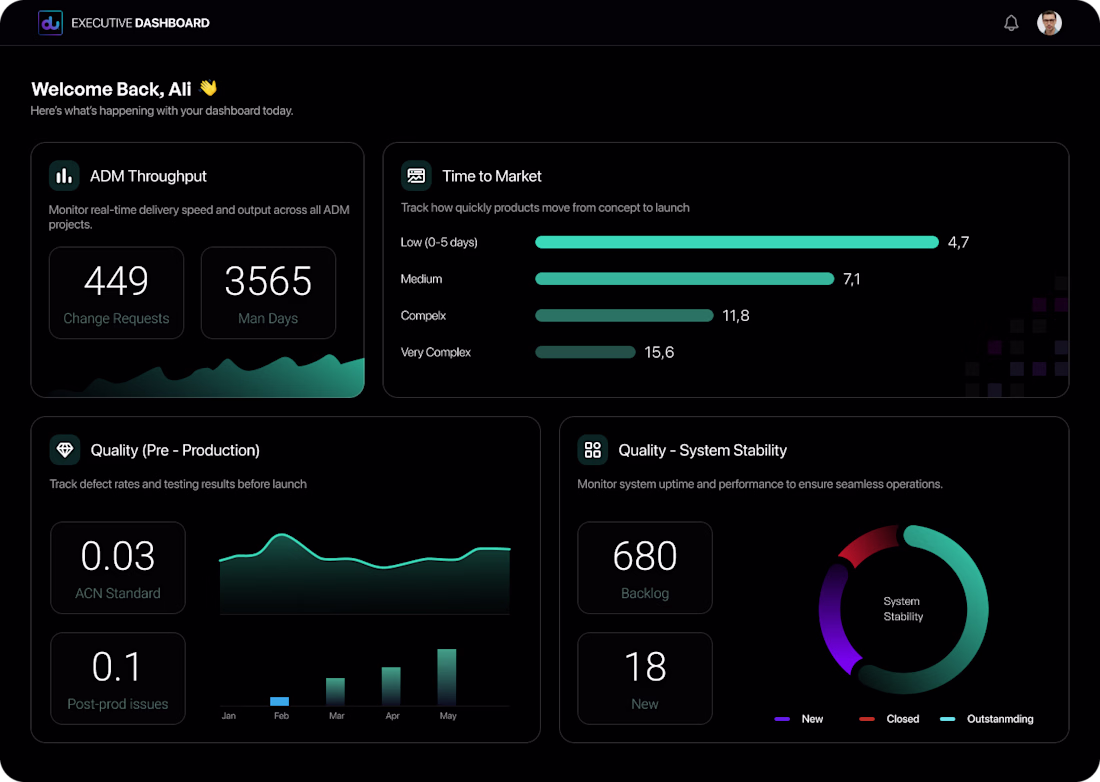
Task: Select the 18 New card
Action: coord(645,678)
